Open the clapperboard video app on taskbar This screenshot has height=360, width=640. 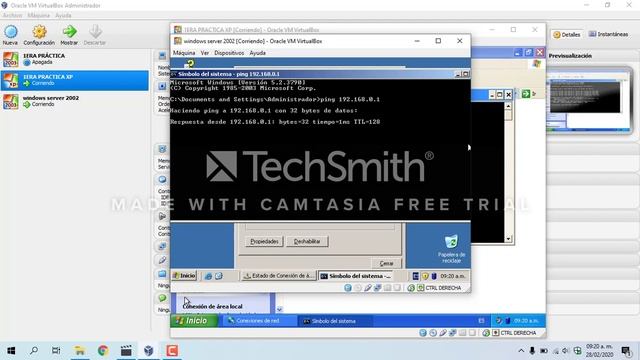126,351
